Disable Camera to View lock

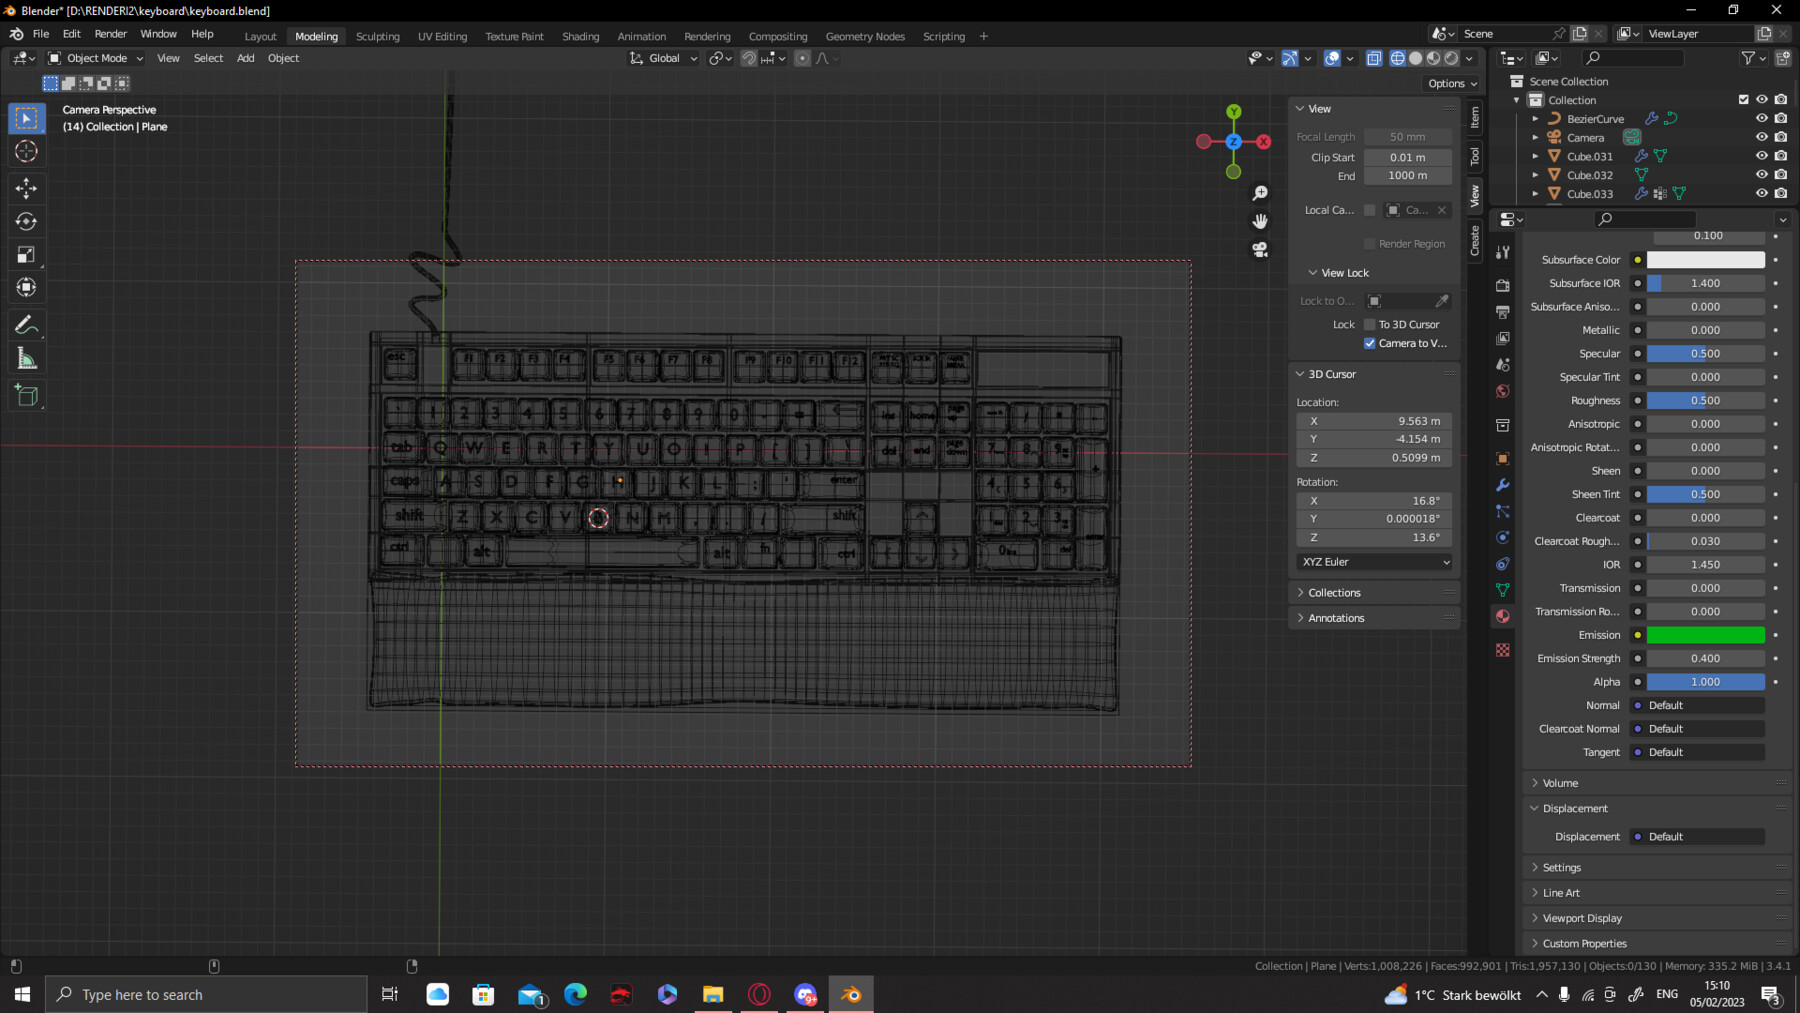click(1371, 343)
